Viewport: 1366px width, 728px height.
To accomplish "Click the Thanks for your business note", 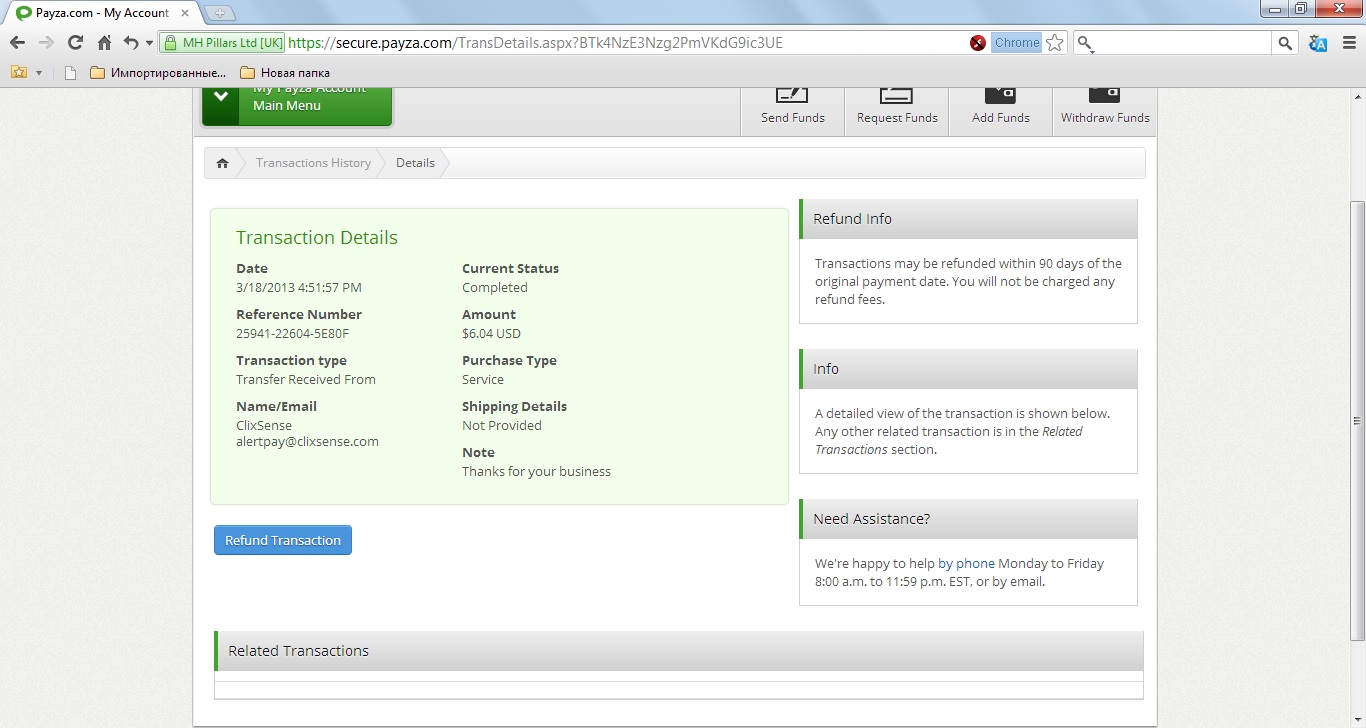I will (536, 472).
